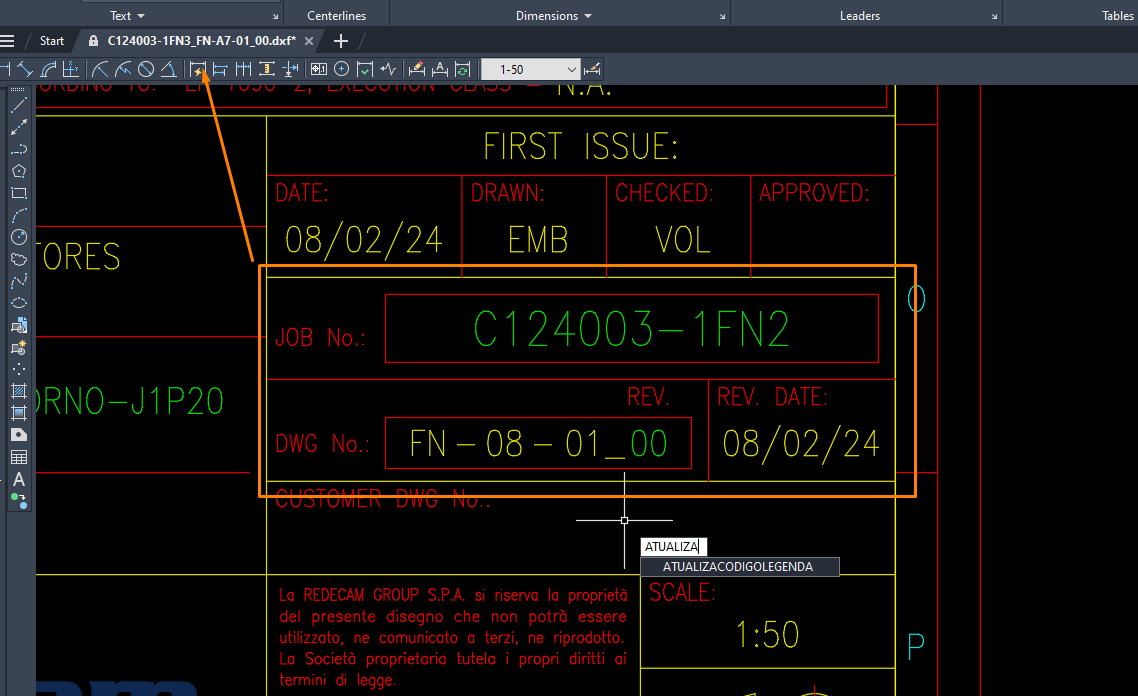Select the Polygon draw tool
The image size is (1138, 696).
(x=18, y=171)
